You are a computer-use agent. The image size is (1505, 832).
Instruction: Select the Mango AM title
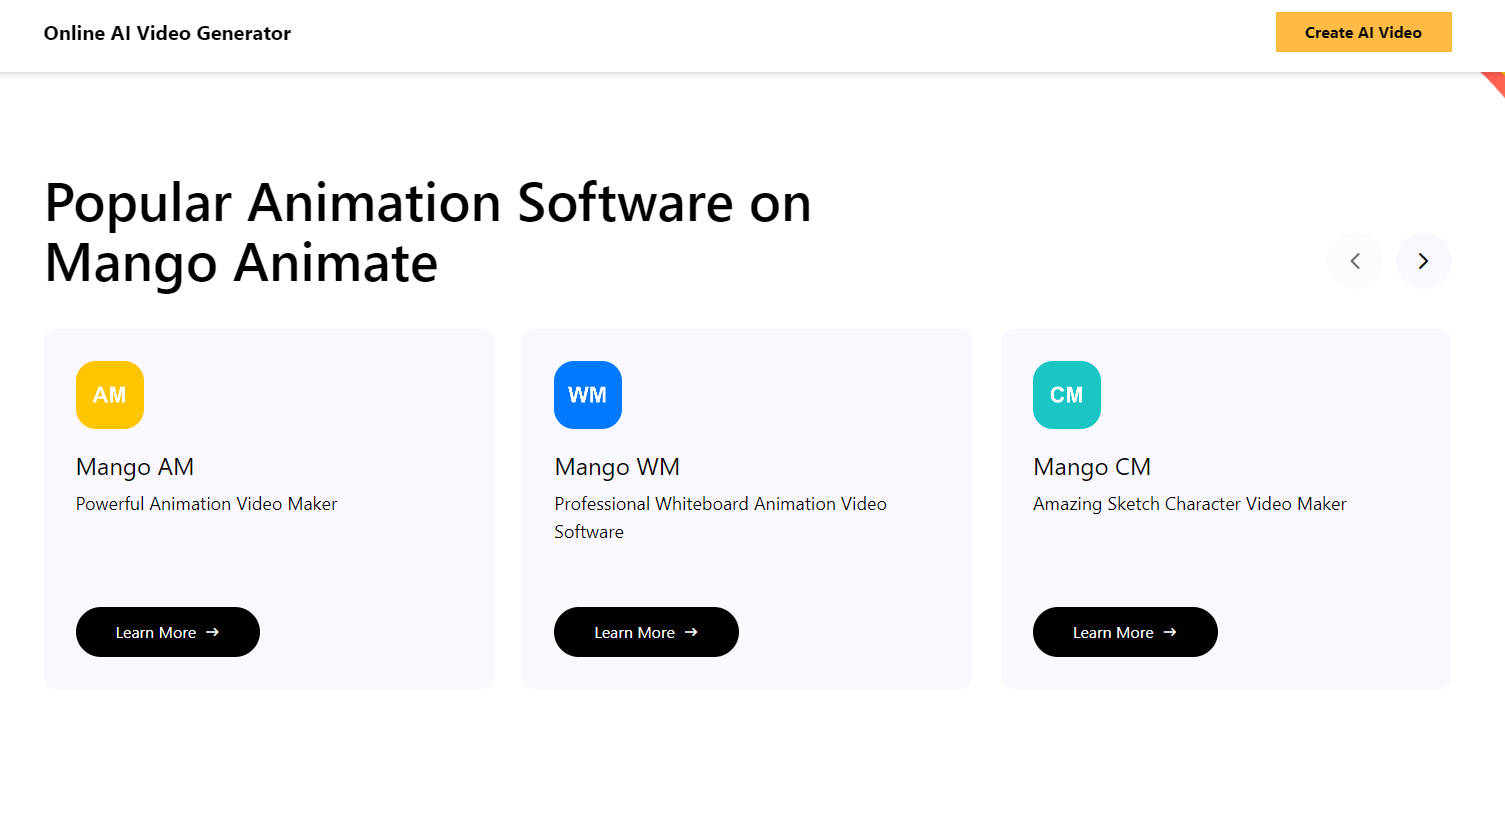click(135, 467)
